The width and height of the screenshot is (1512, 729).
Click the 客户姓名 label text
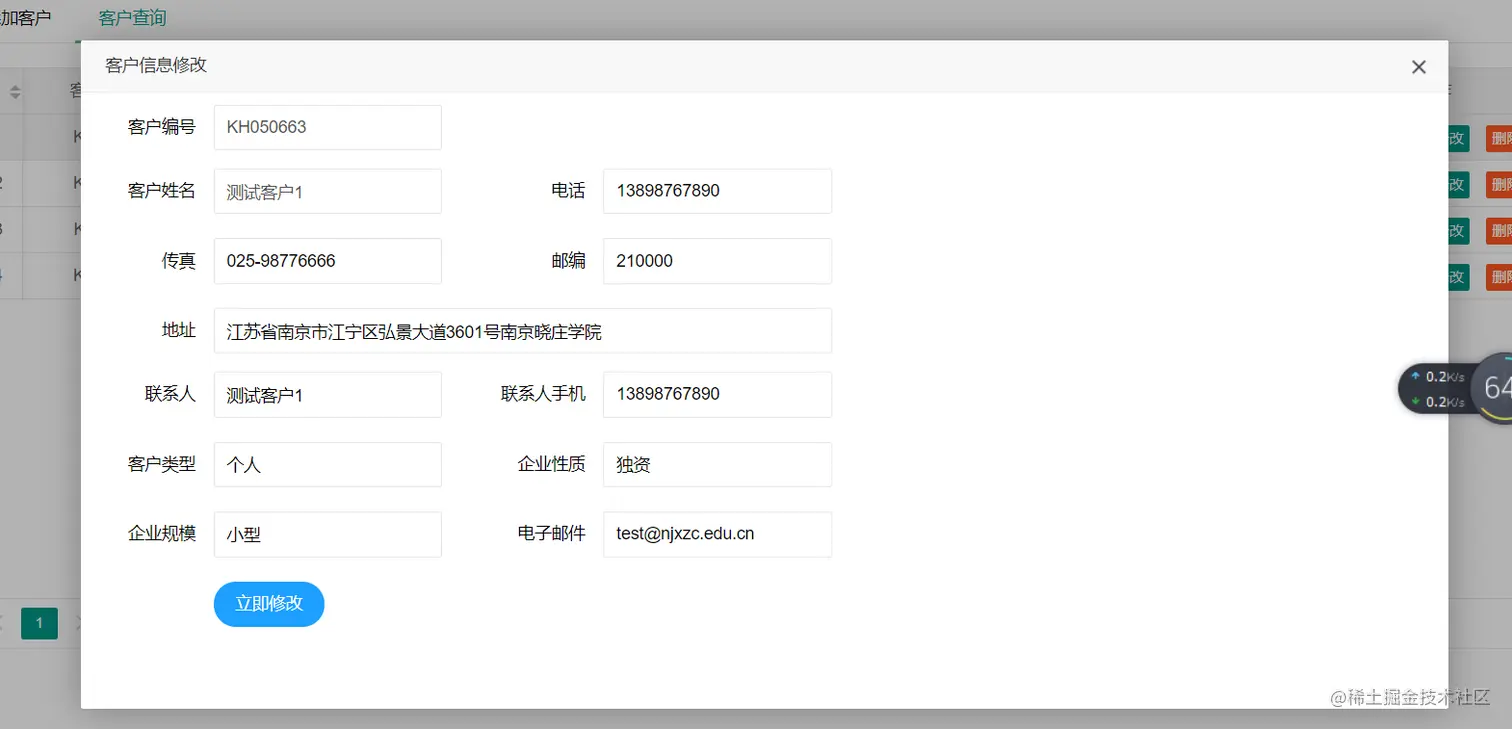click(162, 190)
